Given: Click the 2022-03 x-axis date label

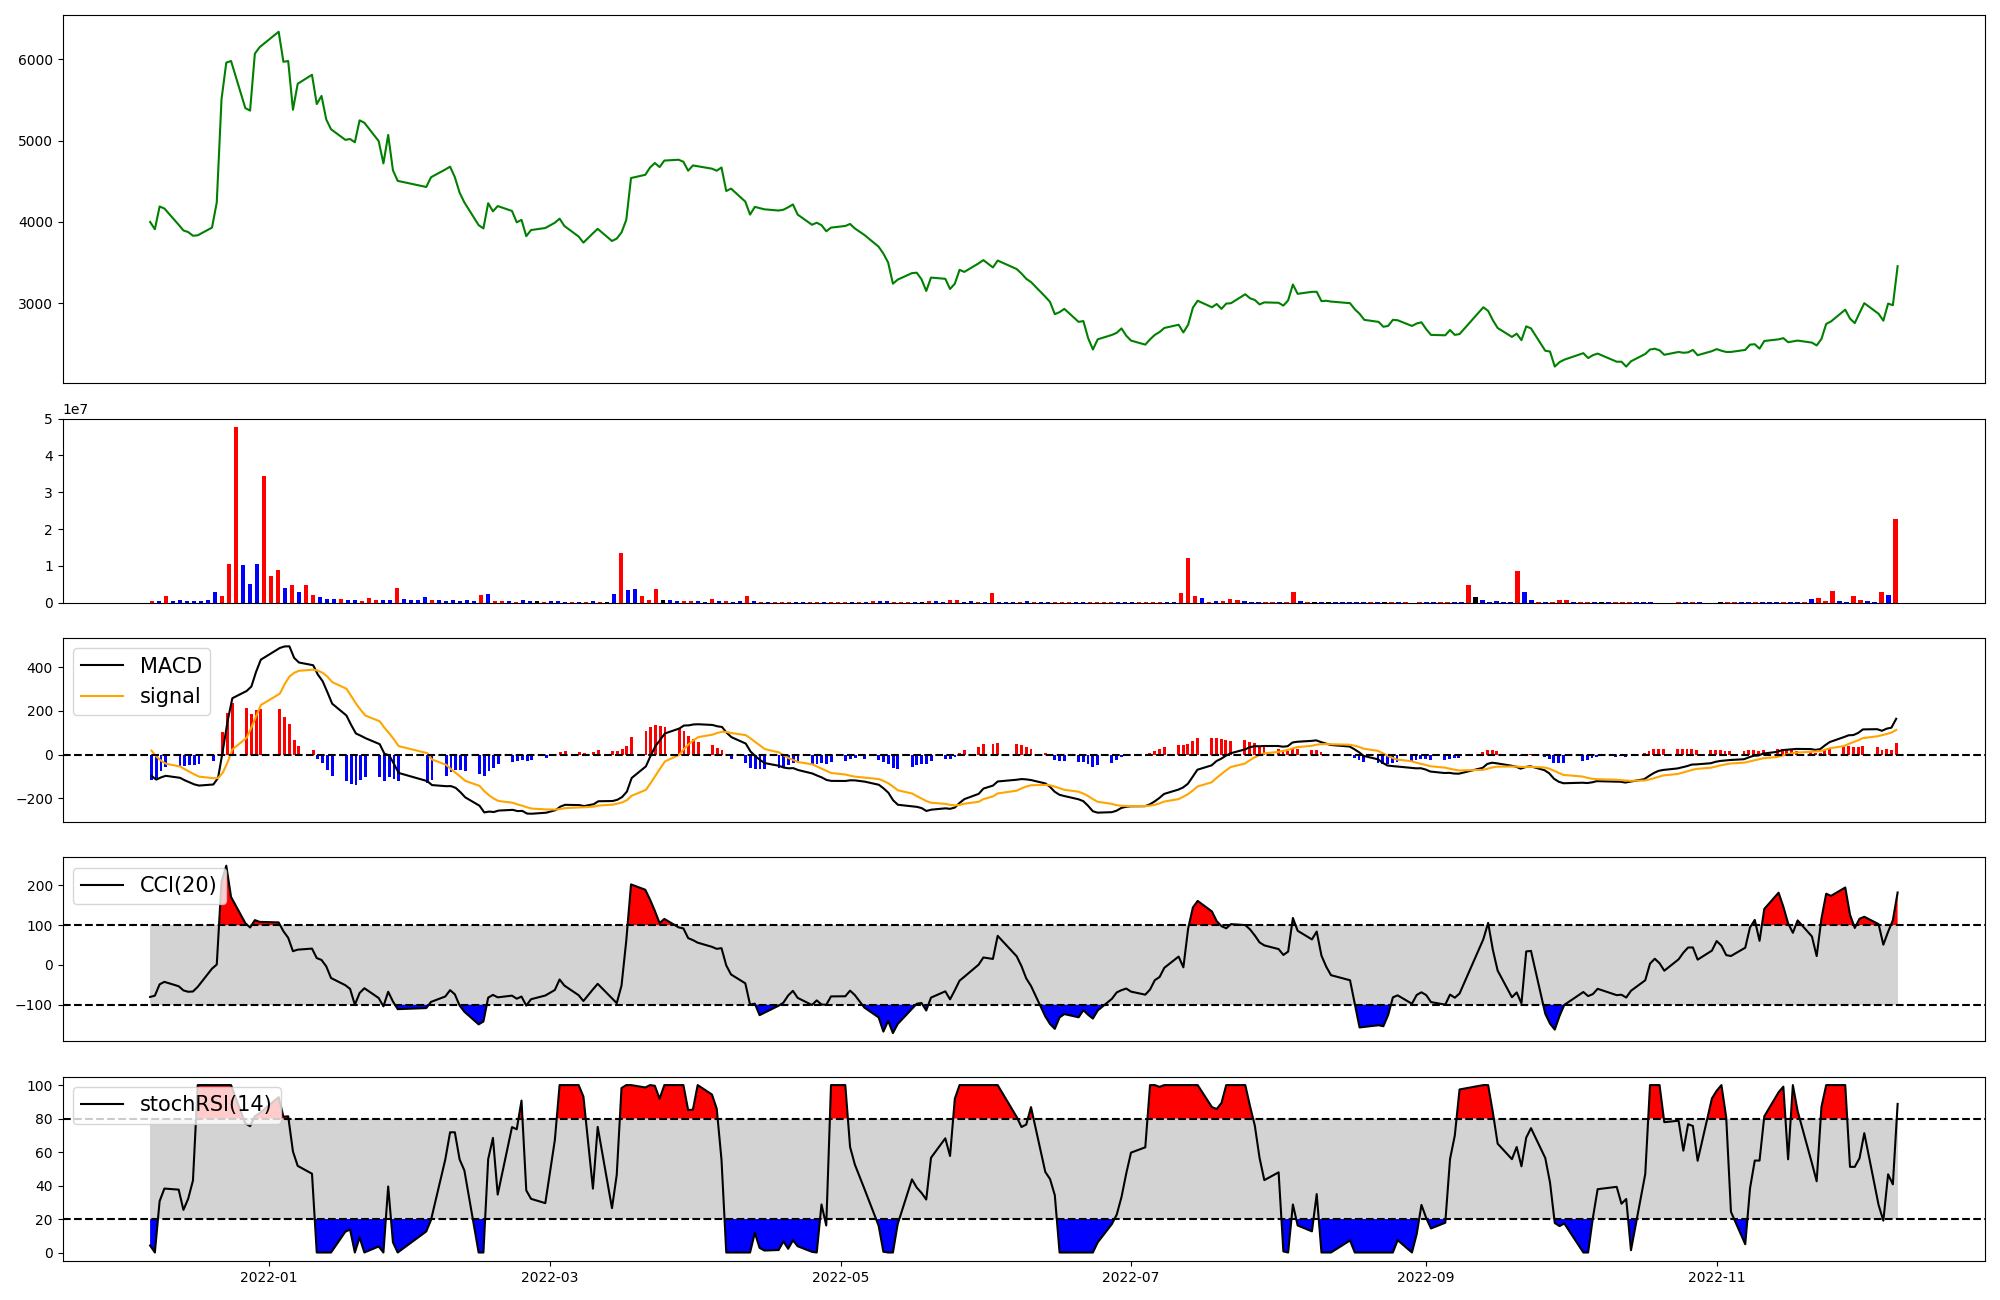Looking at the screenshot, I should (x=550, y=1277).
